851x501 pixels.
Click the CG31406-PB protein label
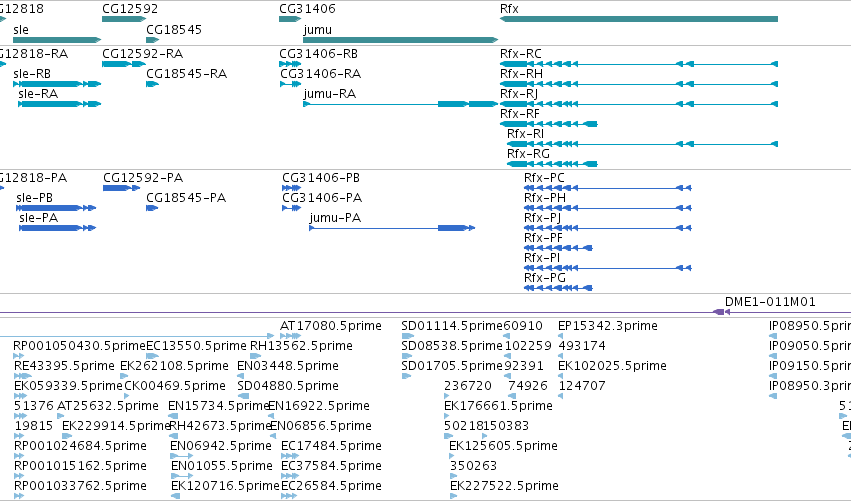tap(321, 178)
